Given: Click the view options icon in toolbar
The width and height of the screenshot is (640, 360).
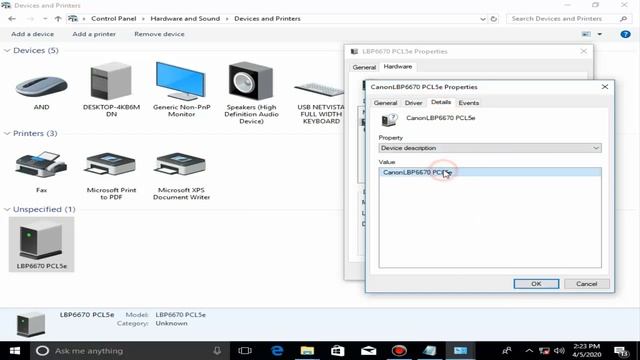Looking at the screenshot, I should point(586,34).
